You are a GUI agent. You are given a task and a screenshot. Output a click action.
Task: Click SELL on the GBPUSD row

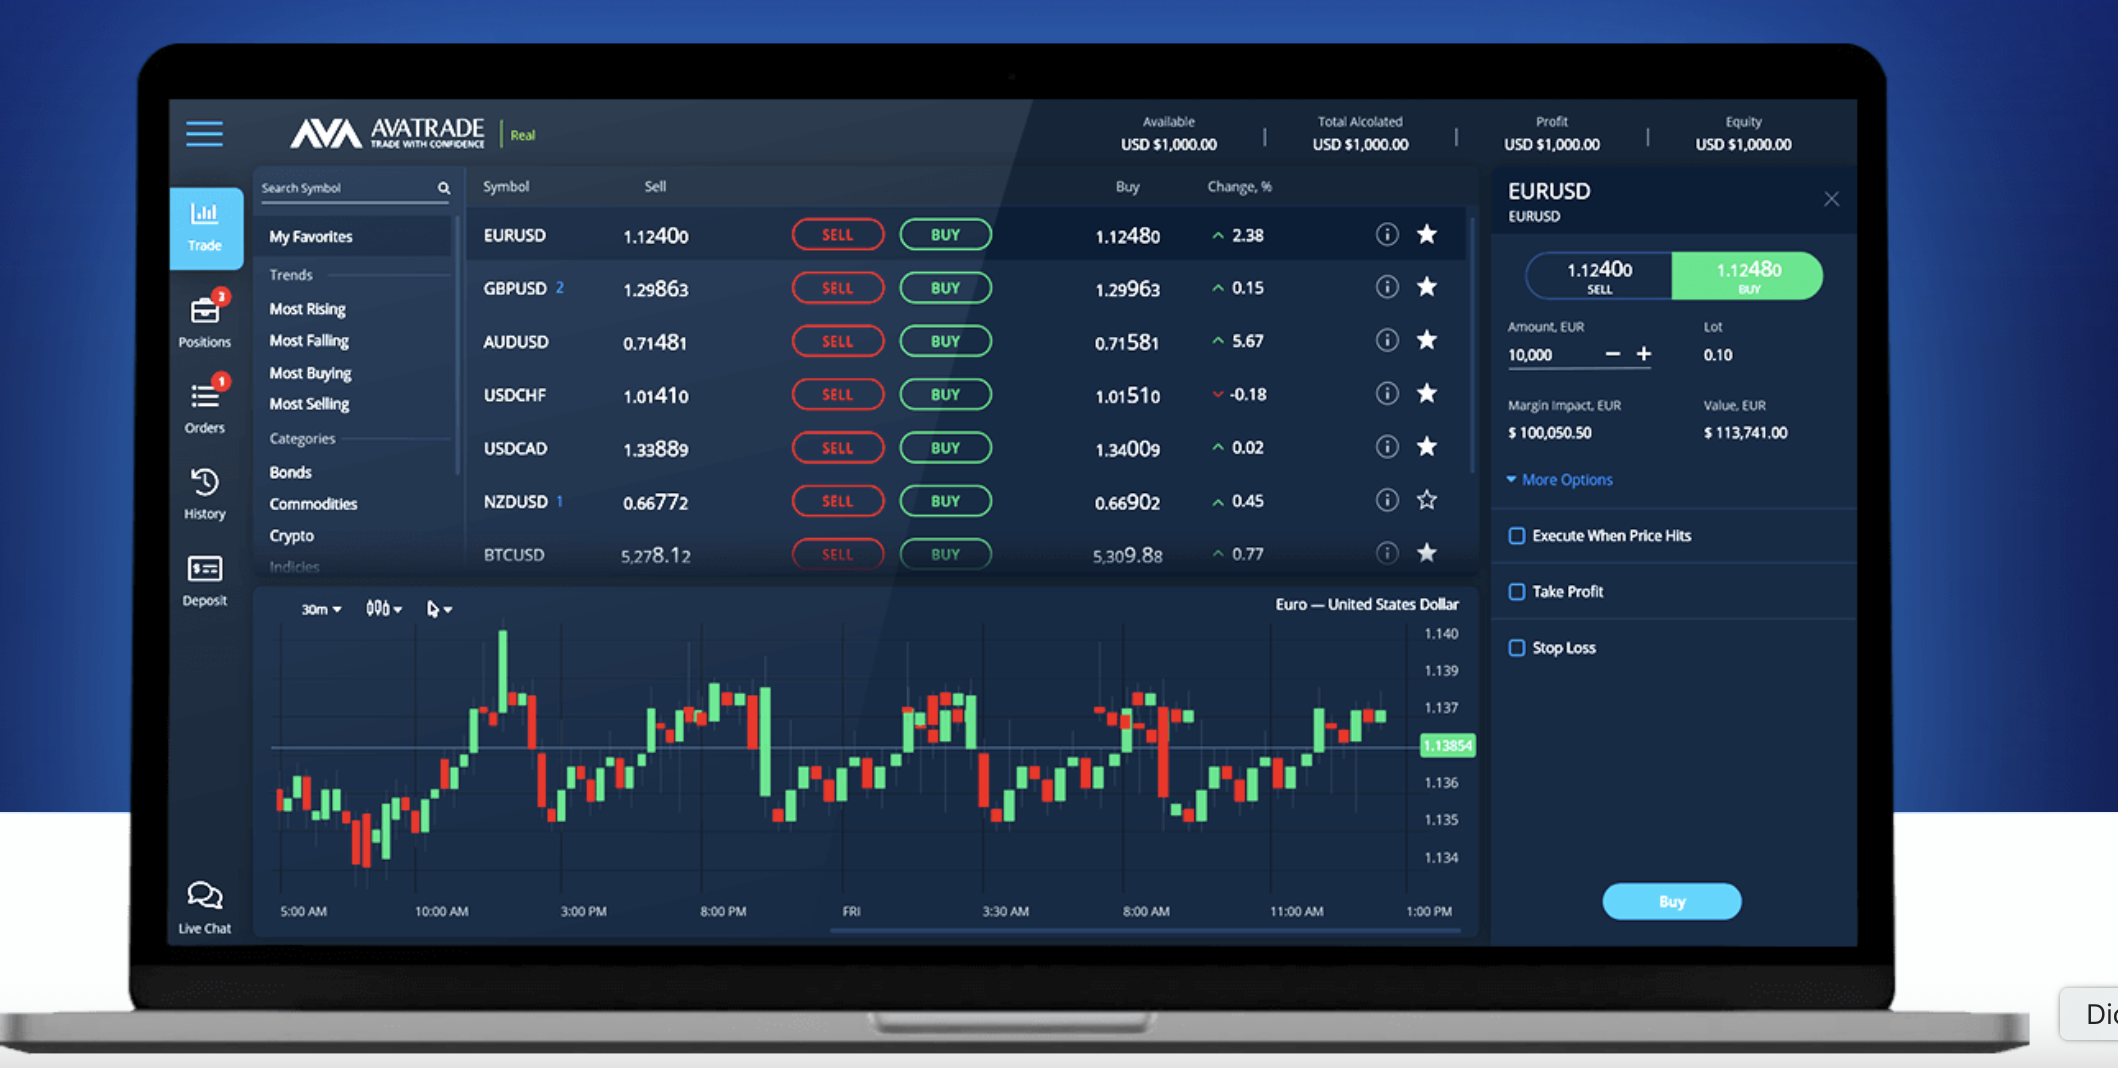click(838, 288)
